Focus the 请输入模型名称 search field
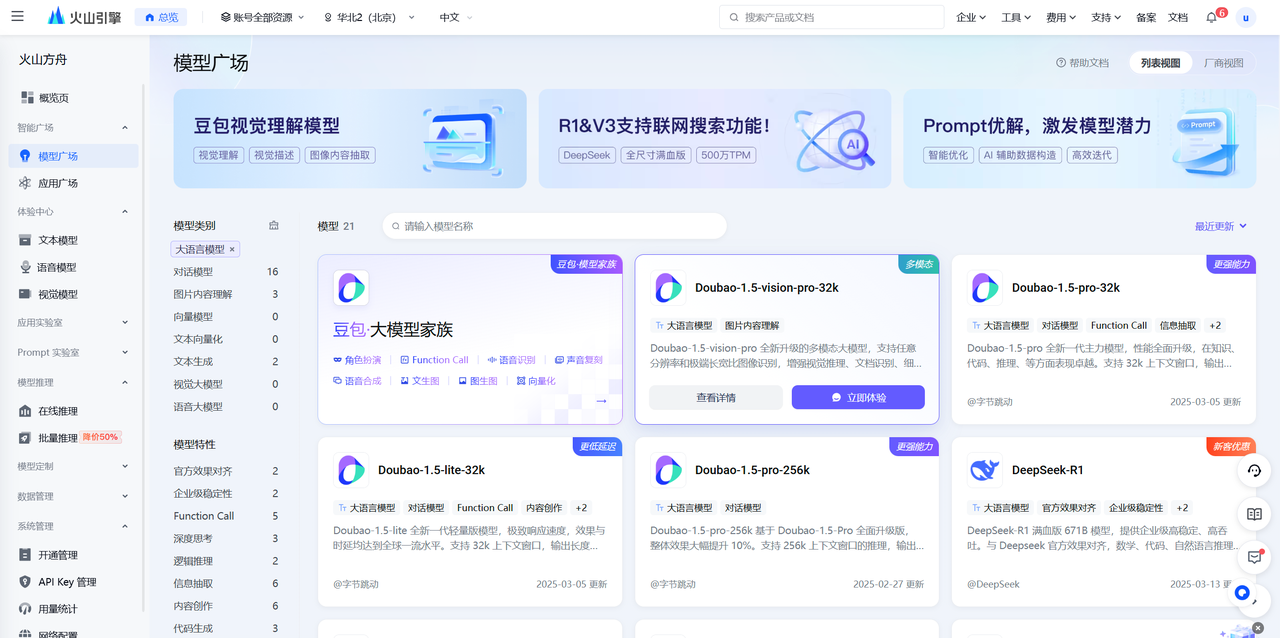 [x=554, y=226]
